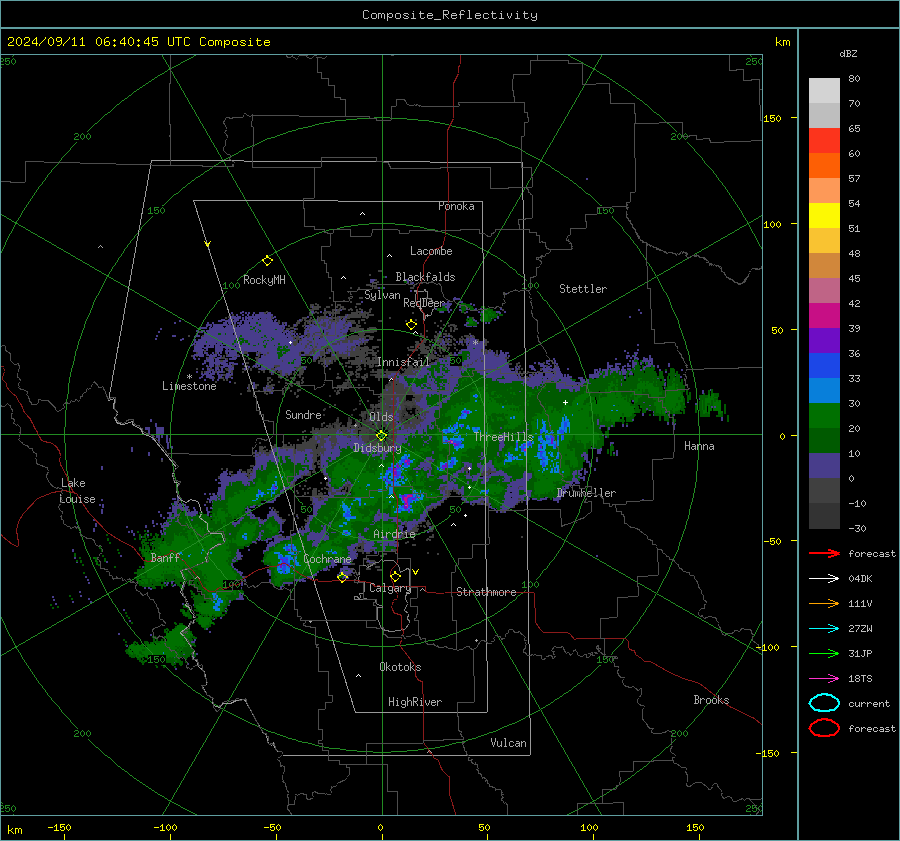900x841 pixels.
Task: Click the Strathmore label on map
Action: (x=486, y=592)
